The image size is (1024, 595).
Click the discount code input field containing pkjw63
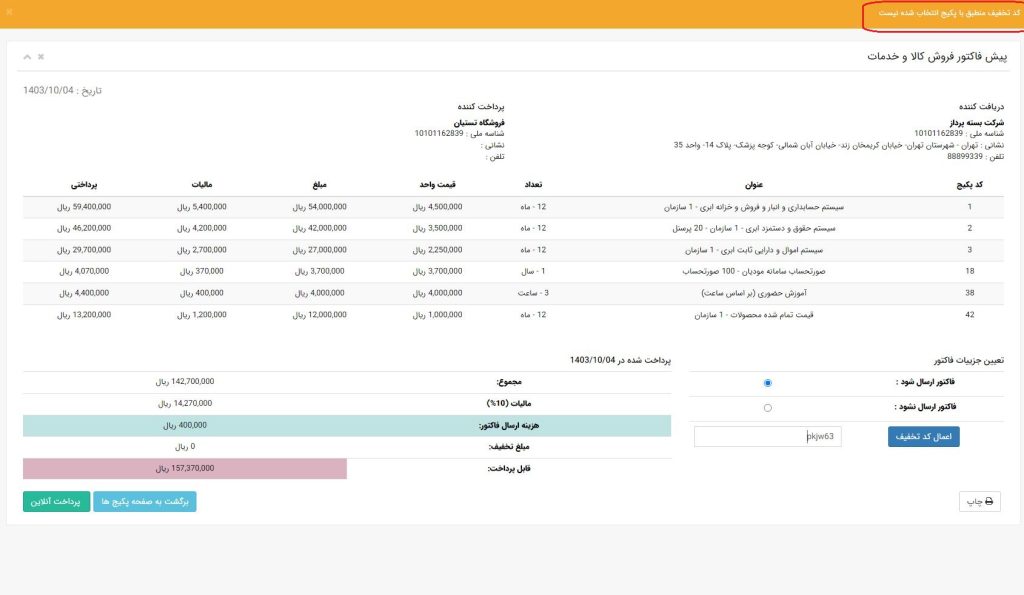click(x=768, y=436)
